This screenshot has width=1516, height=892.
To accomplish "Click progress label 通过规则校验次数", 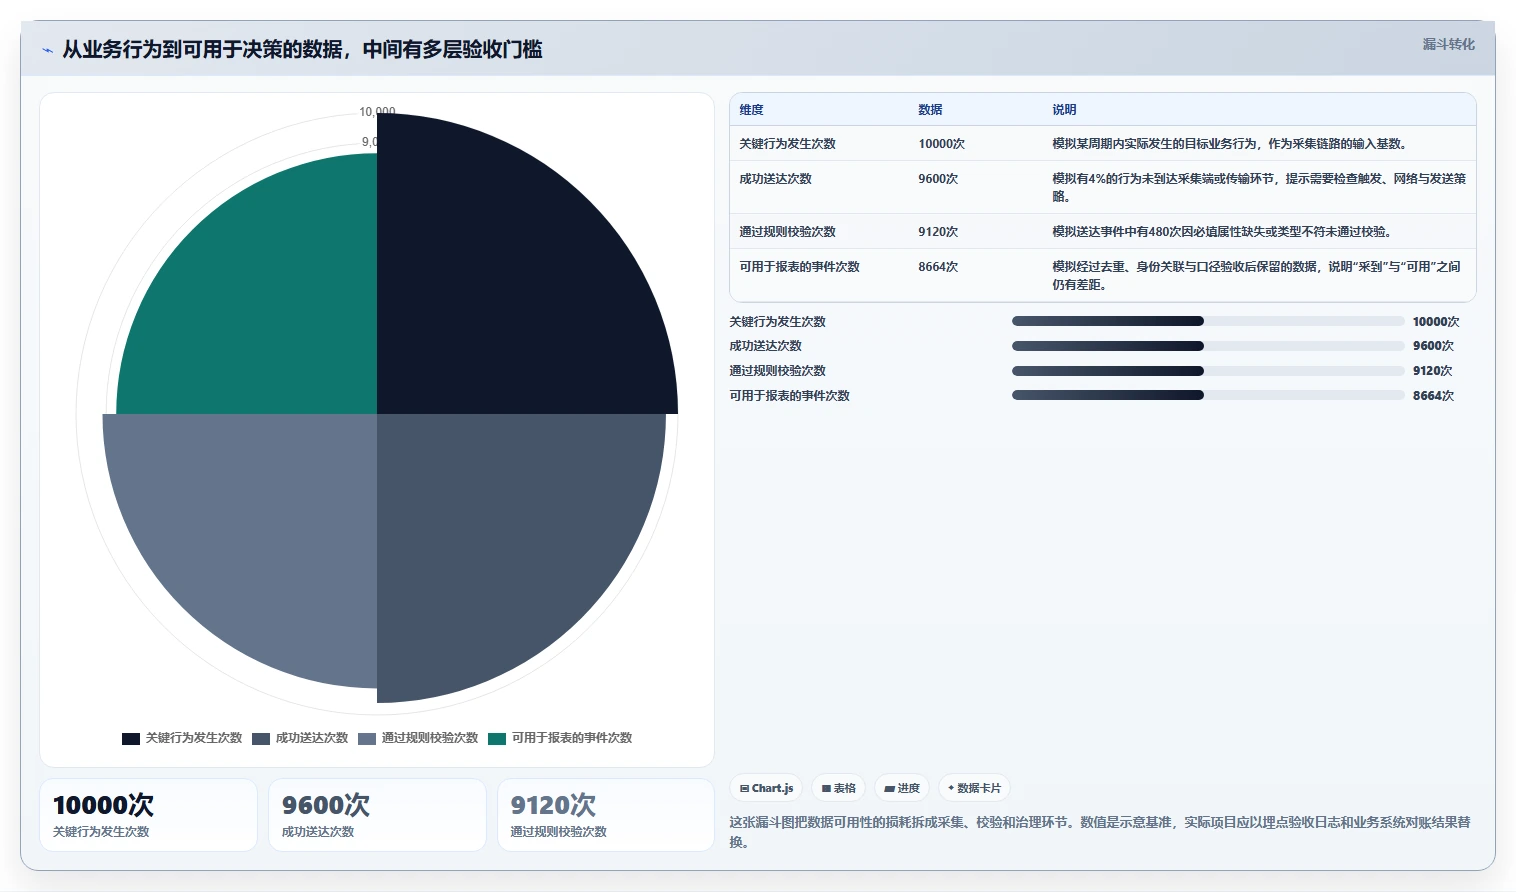I will (777, 371).
